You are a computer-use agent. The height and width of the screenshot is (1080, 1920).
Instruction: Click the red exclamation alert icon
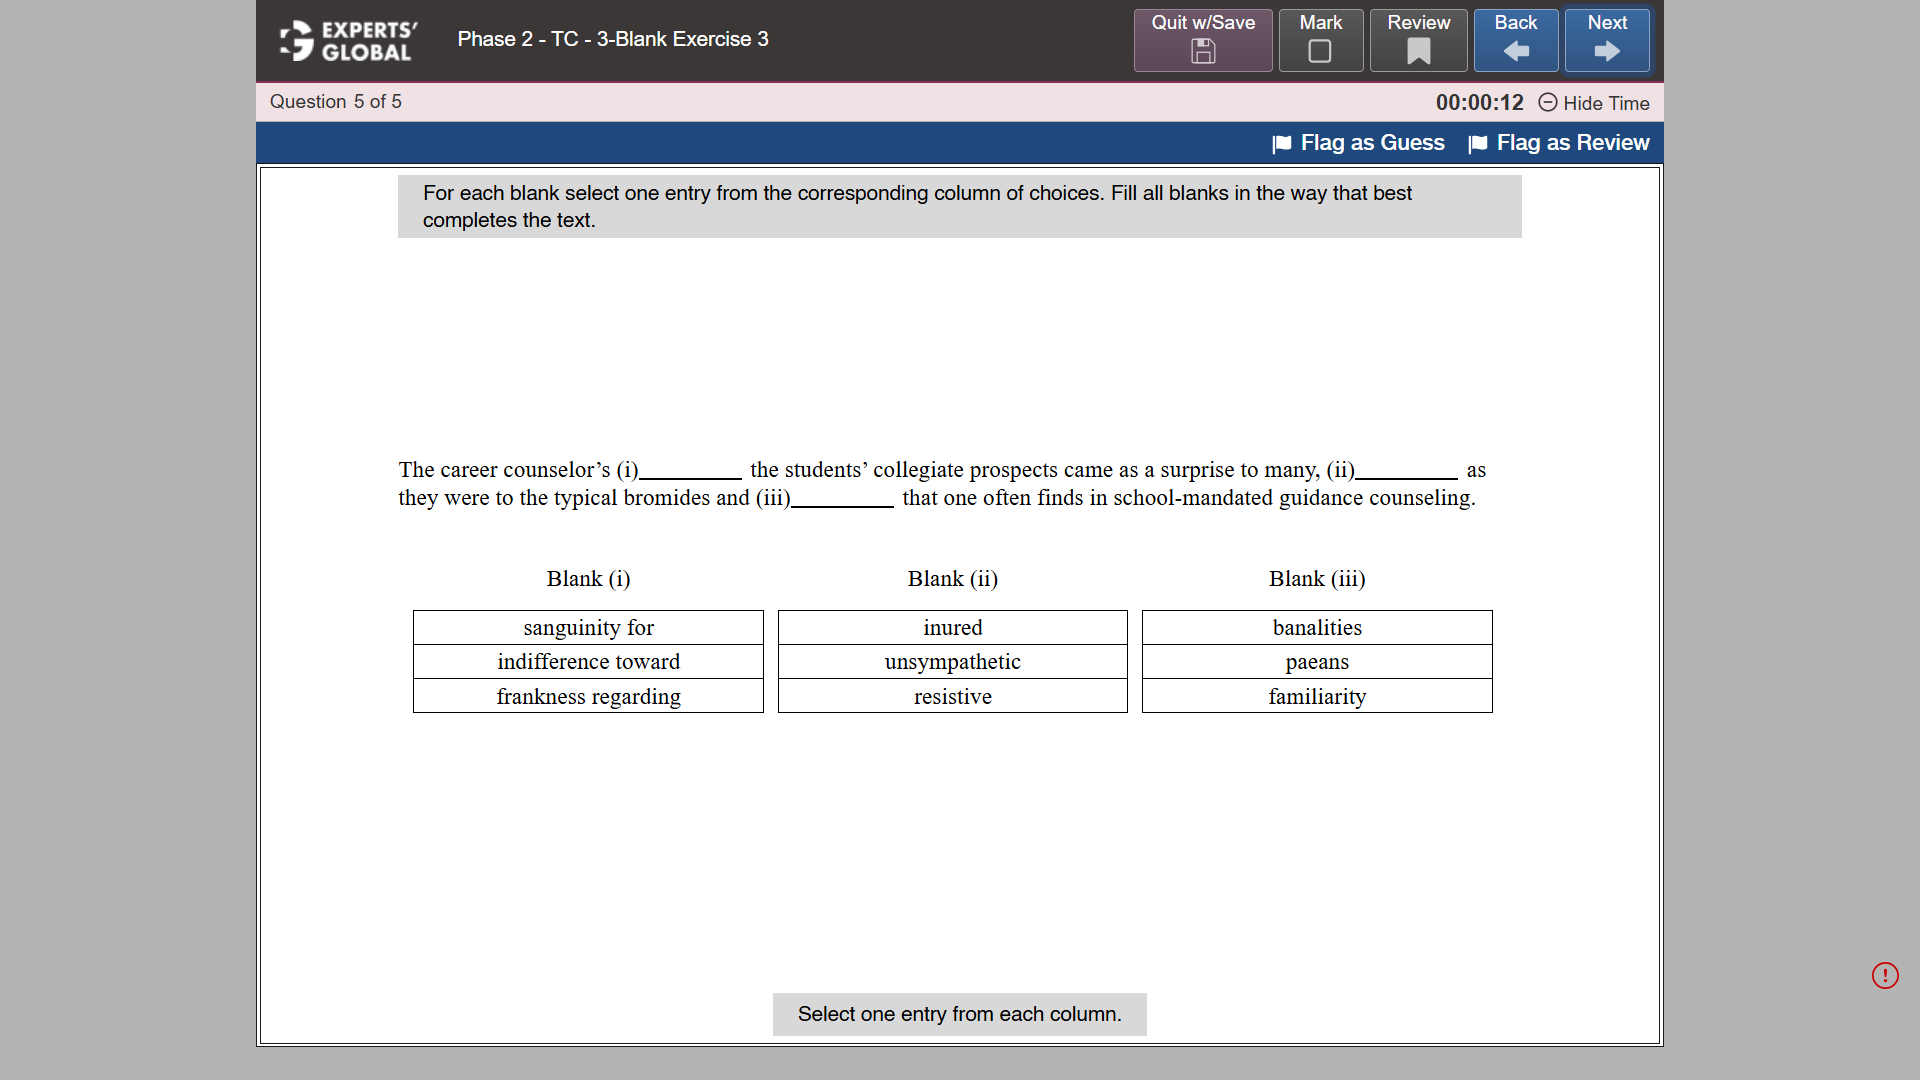(x=1886, y=975)
